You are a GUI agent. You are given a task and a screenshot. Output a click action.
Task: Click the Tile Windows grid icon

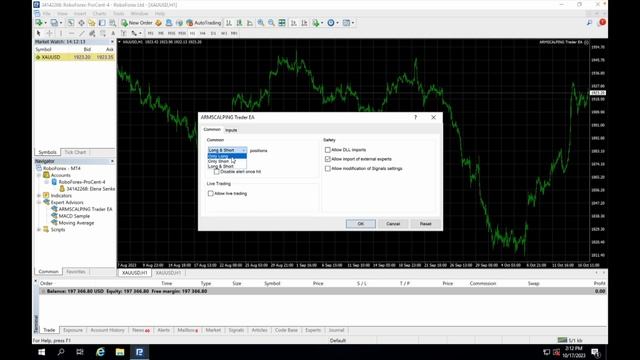tap(282, 23)
